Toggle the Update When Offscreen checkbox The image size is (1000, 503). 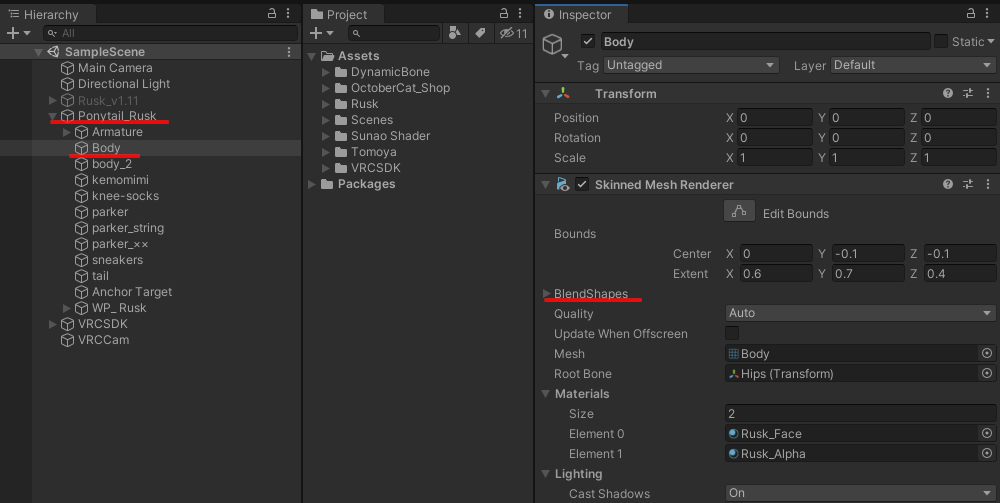[x=732, y=333]
